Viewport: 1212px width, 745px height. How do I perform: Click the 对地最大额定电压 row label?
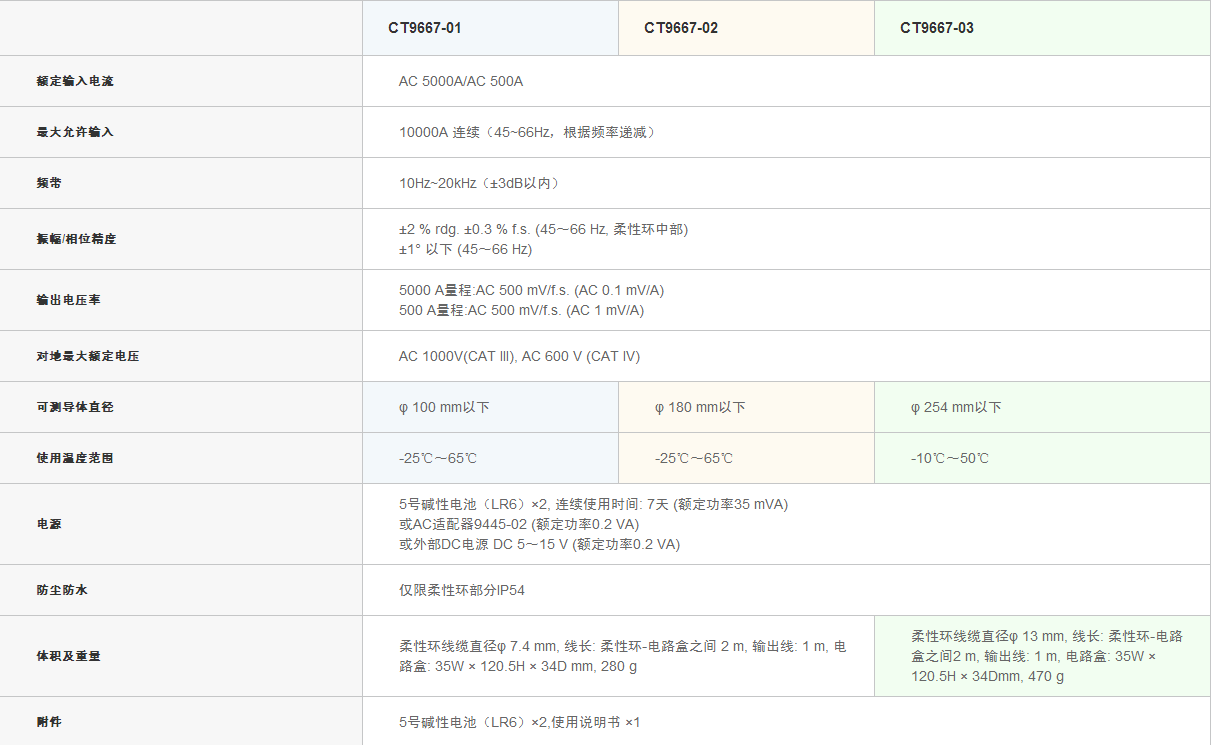click(x=88, y=357)
